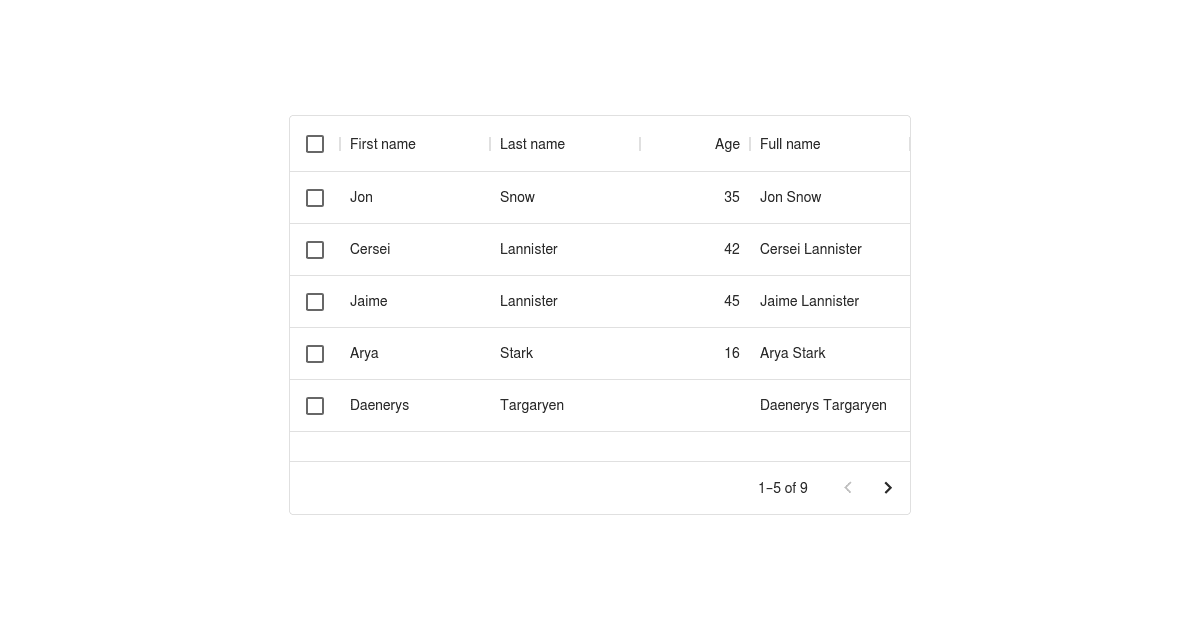Tick the checkbox for Arya Stark
Viewport: 1200px width, 630px height.
[x=315, y=353]
